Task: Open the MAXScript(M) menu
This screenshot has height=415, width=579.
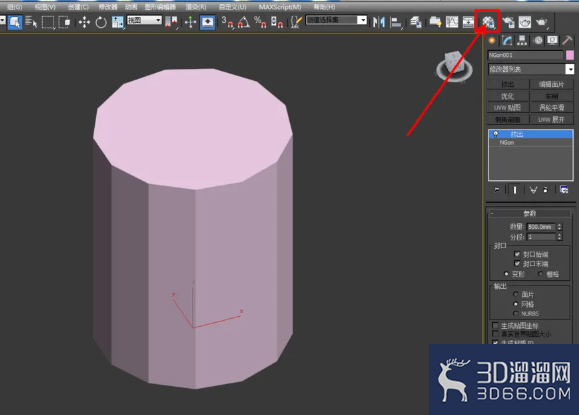Action: [280, 7]
